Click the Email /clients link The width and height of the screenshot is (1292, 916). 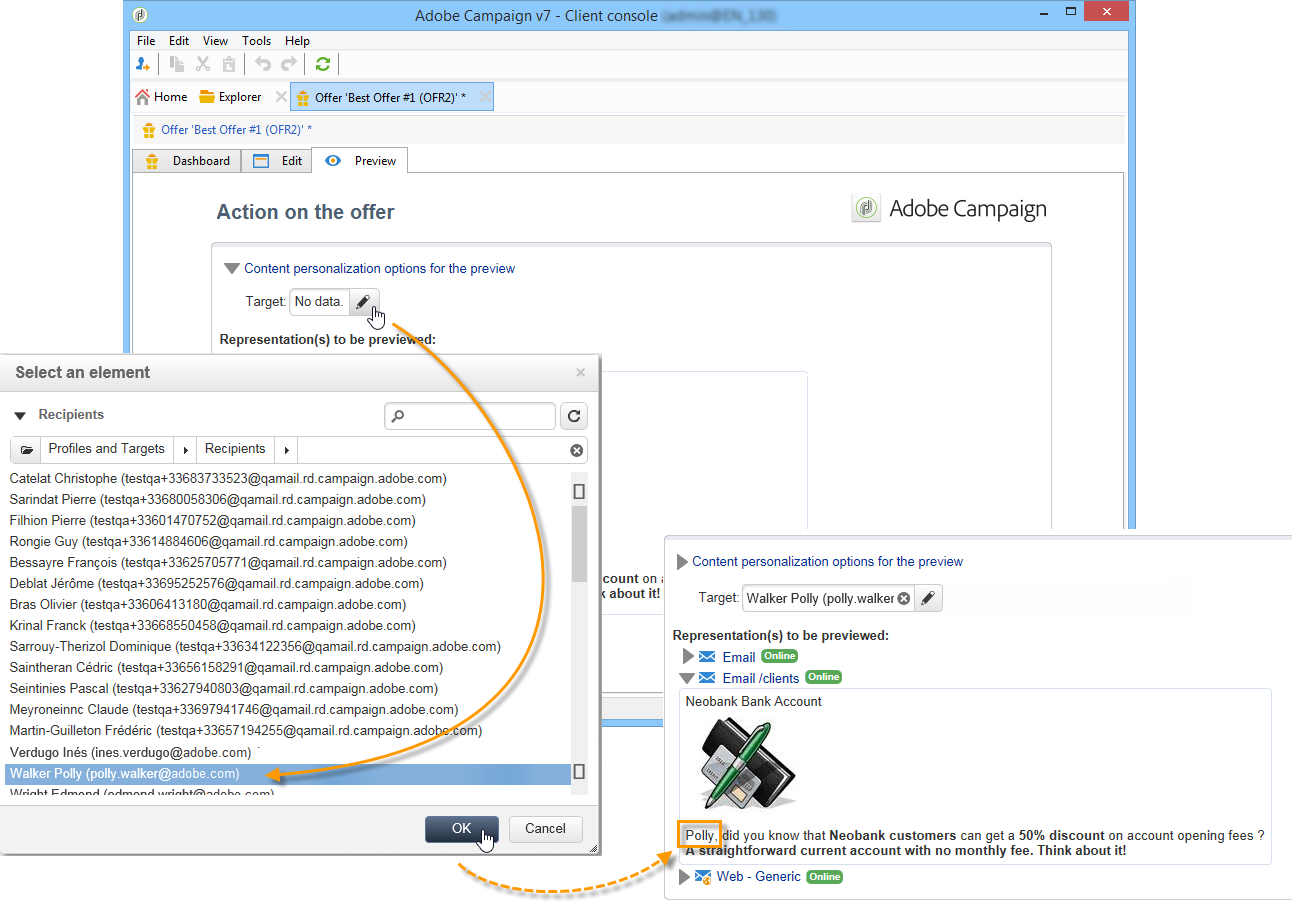coord(761,678)
